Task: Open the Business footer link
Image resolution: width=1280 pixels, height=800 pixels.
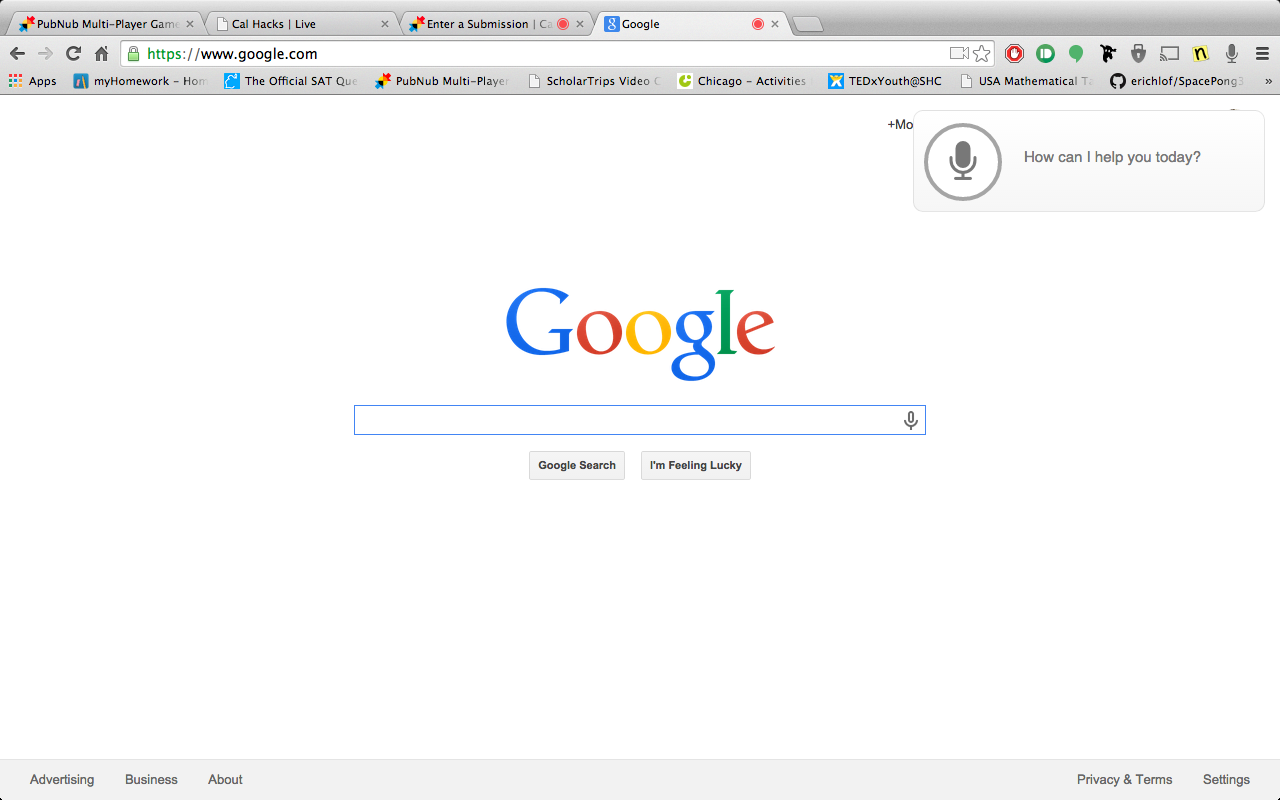Action: click(x=151, y=780)
